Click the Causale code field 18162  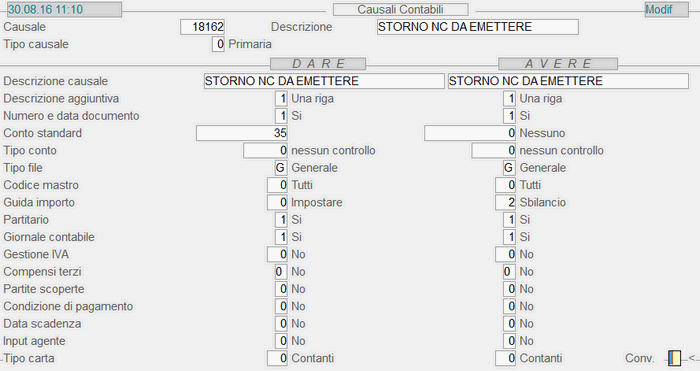pyautogui.click(x=202, y=27)
